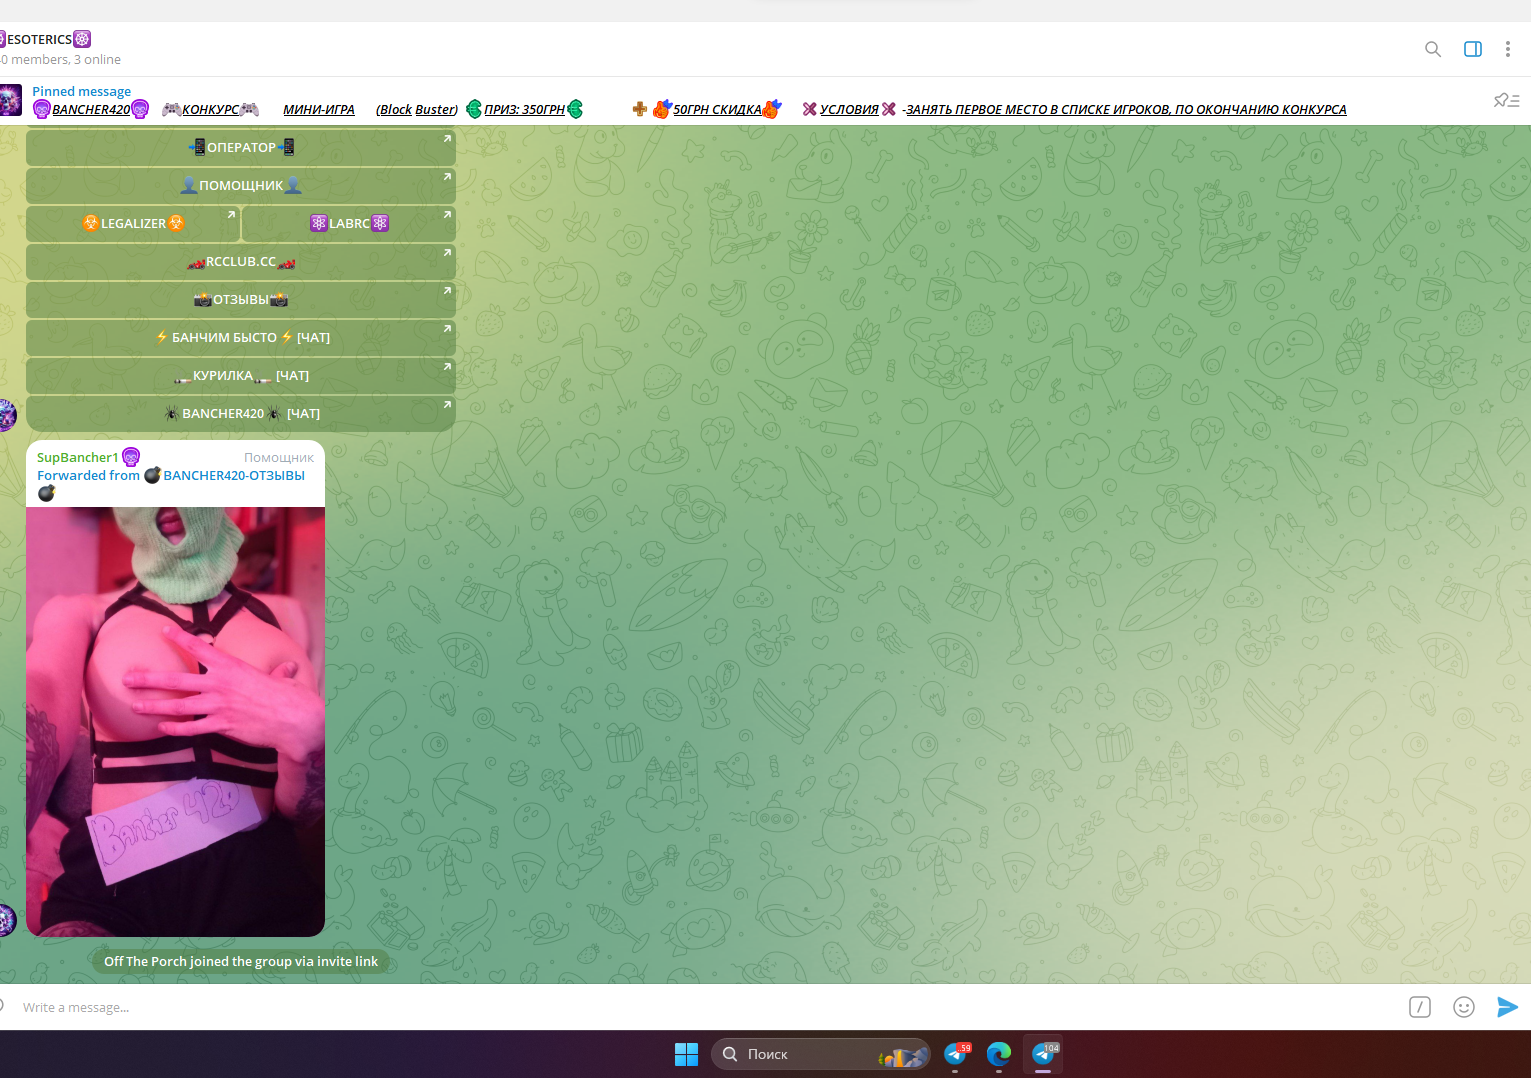The width and height of the screenshot is (1531, 1078).
Task: Click the УСЛОВИЯ pinned text
Action: pos(849,109)
